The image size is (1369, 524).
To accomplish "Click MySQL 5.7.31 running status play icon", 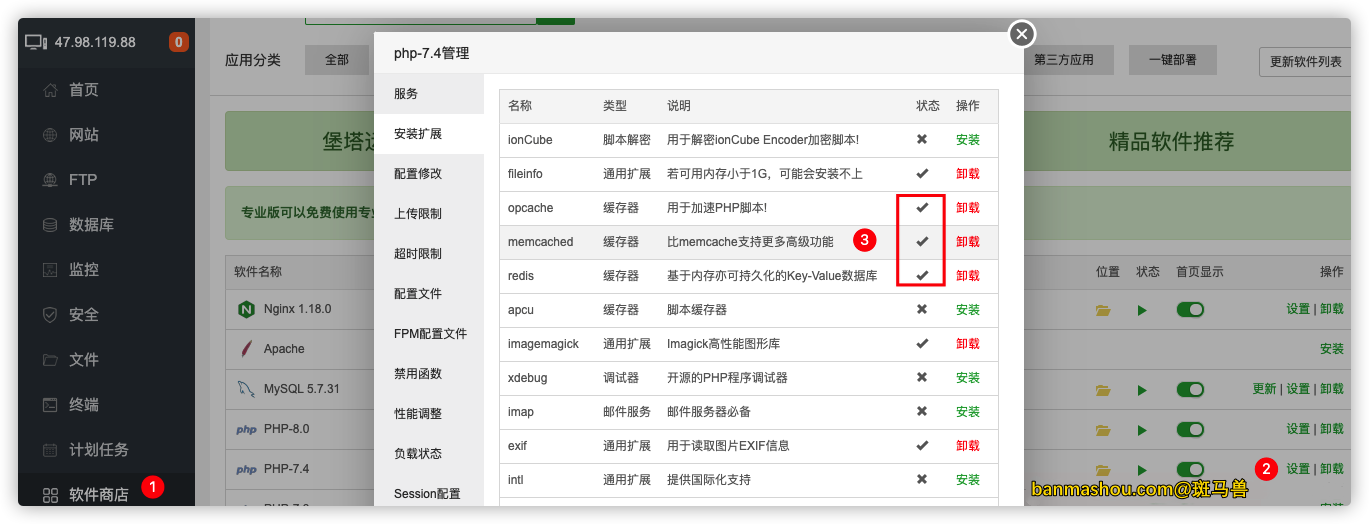I will (x=1142, y=390).
